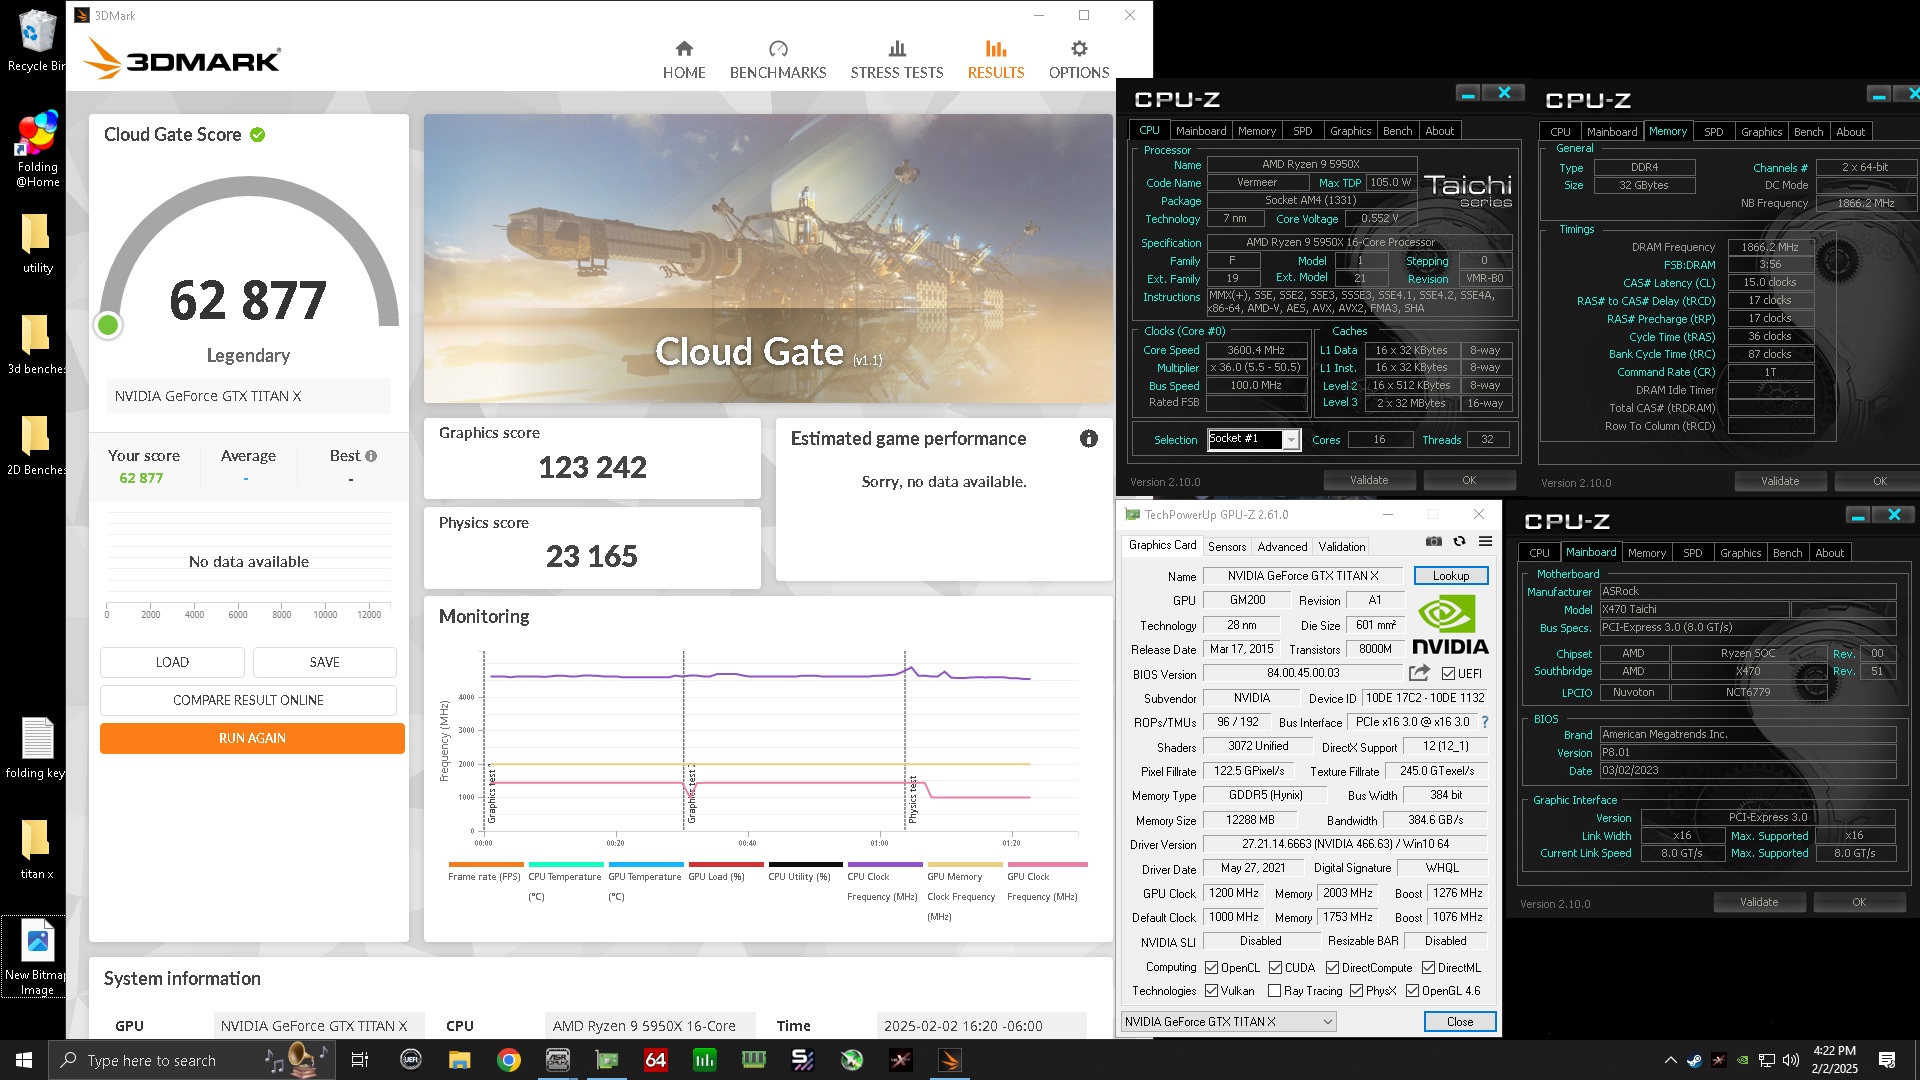Viewport: 1920px width, 1080px height.
Task: Open the folding key text file on the desktop
Action: 36,748
